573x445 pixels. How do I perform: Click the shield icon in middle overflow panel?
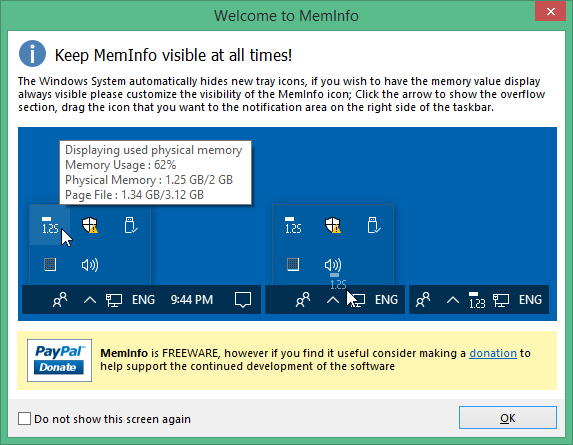coord(333,225)
